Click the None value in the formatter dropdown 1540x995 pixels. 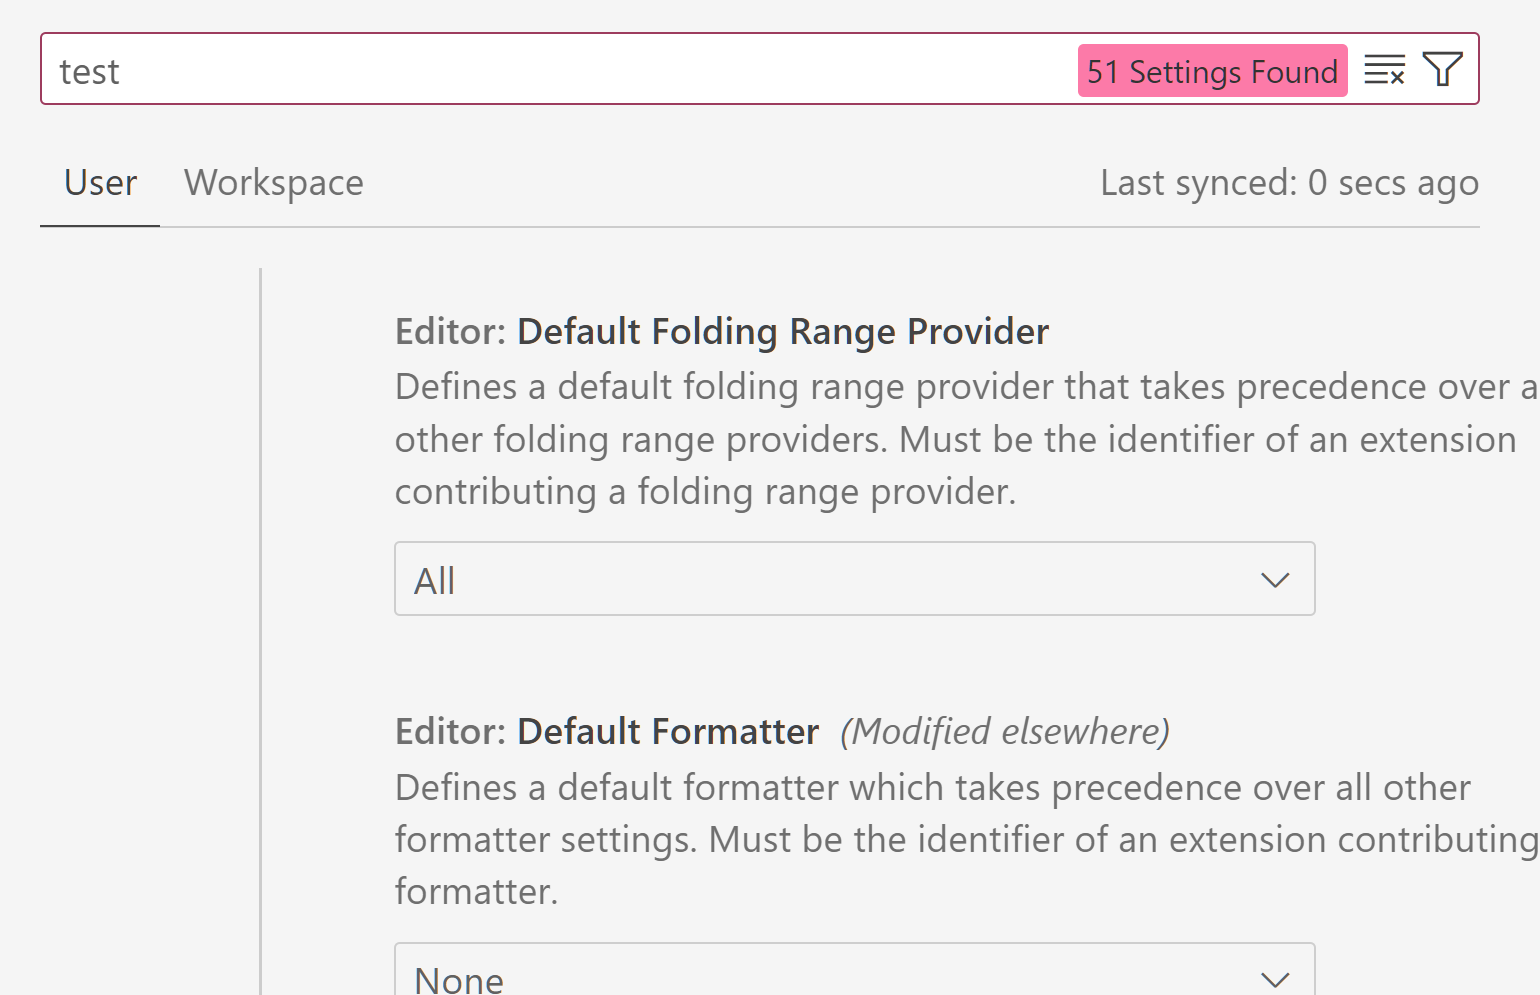[x=458, y=977]
